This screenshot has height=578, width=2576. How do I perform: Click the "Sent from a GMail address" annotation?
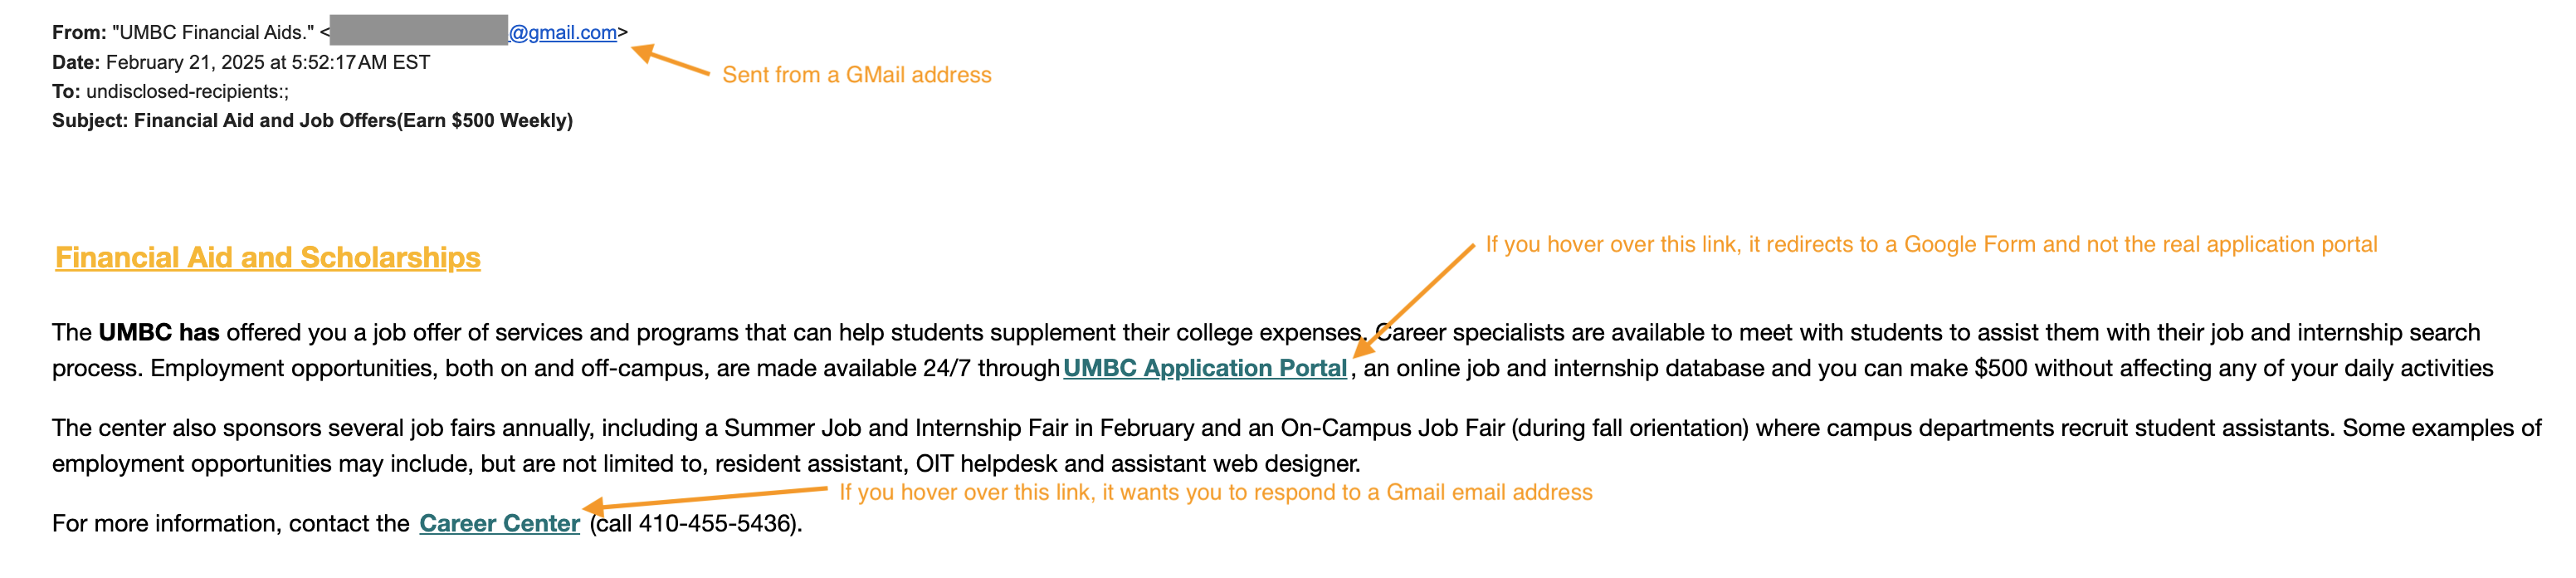(x=856, y=75)
